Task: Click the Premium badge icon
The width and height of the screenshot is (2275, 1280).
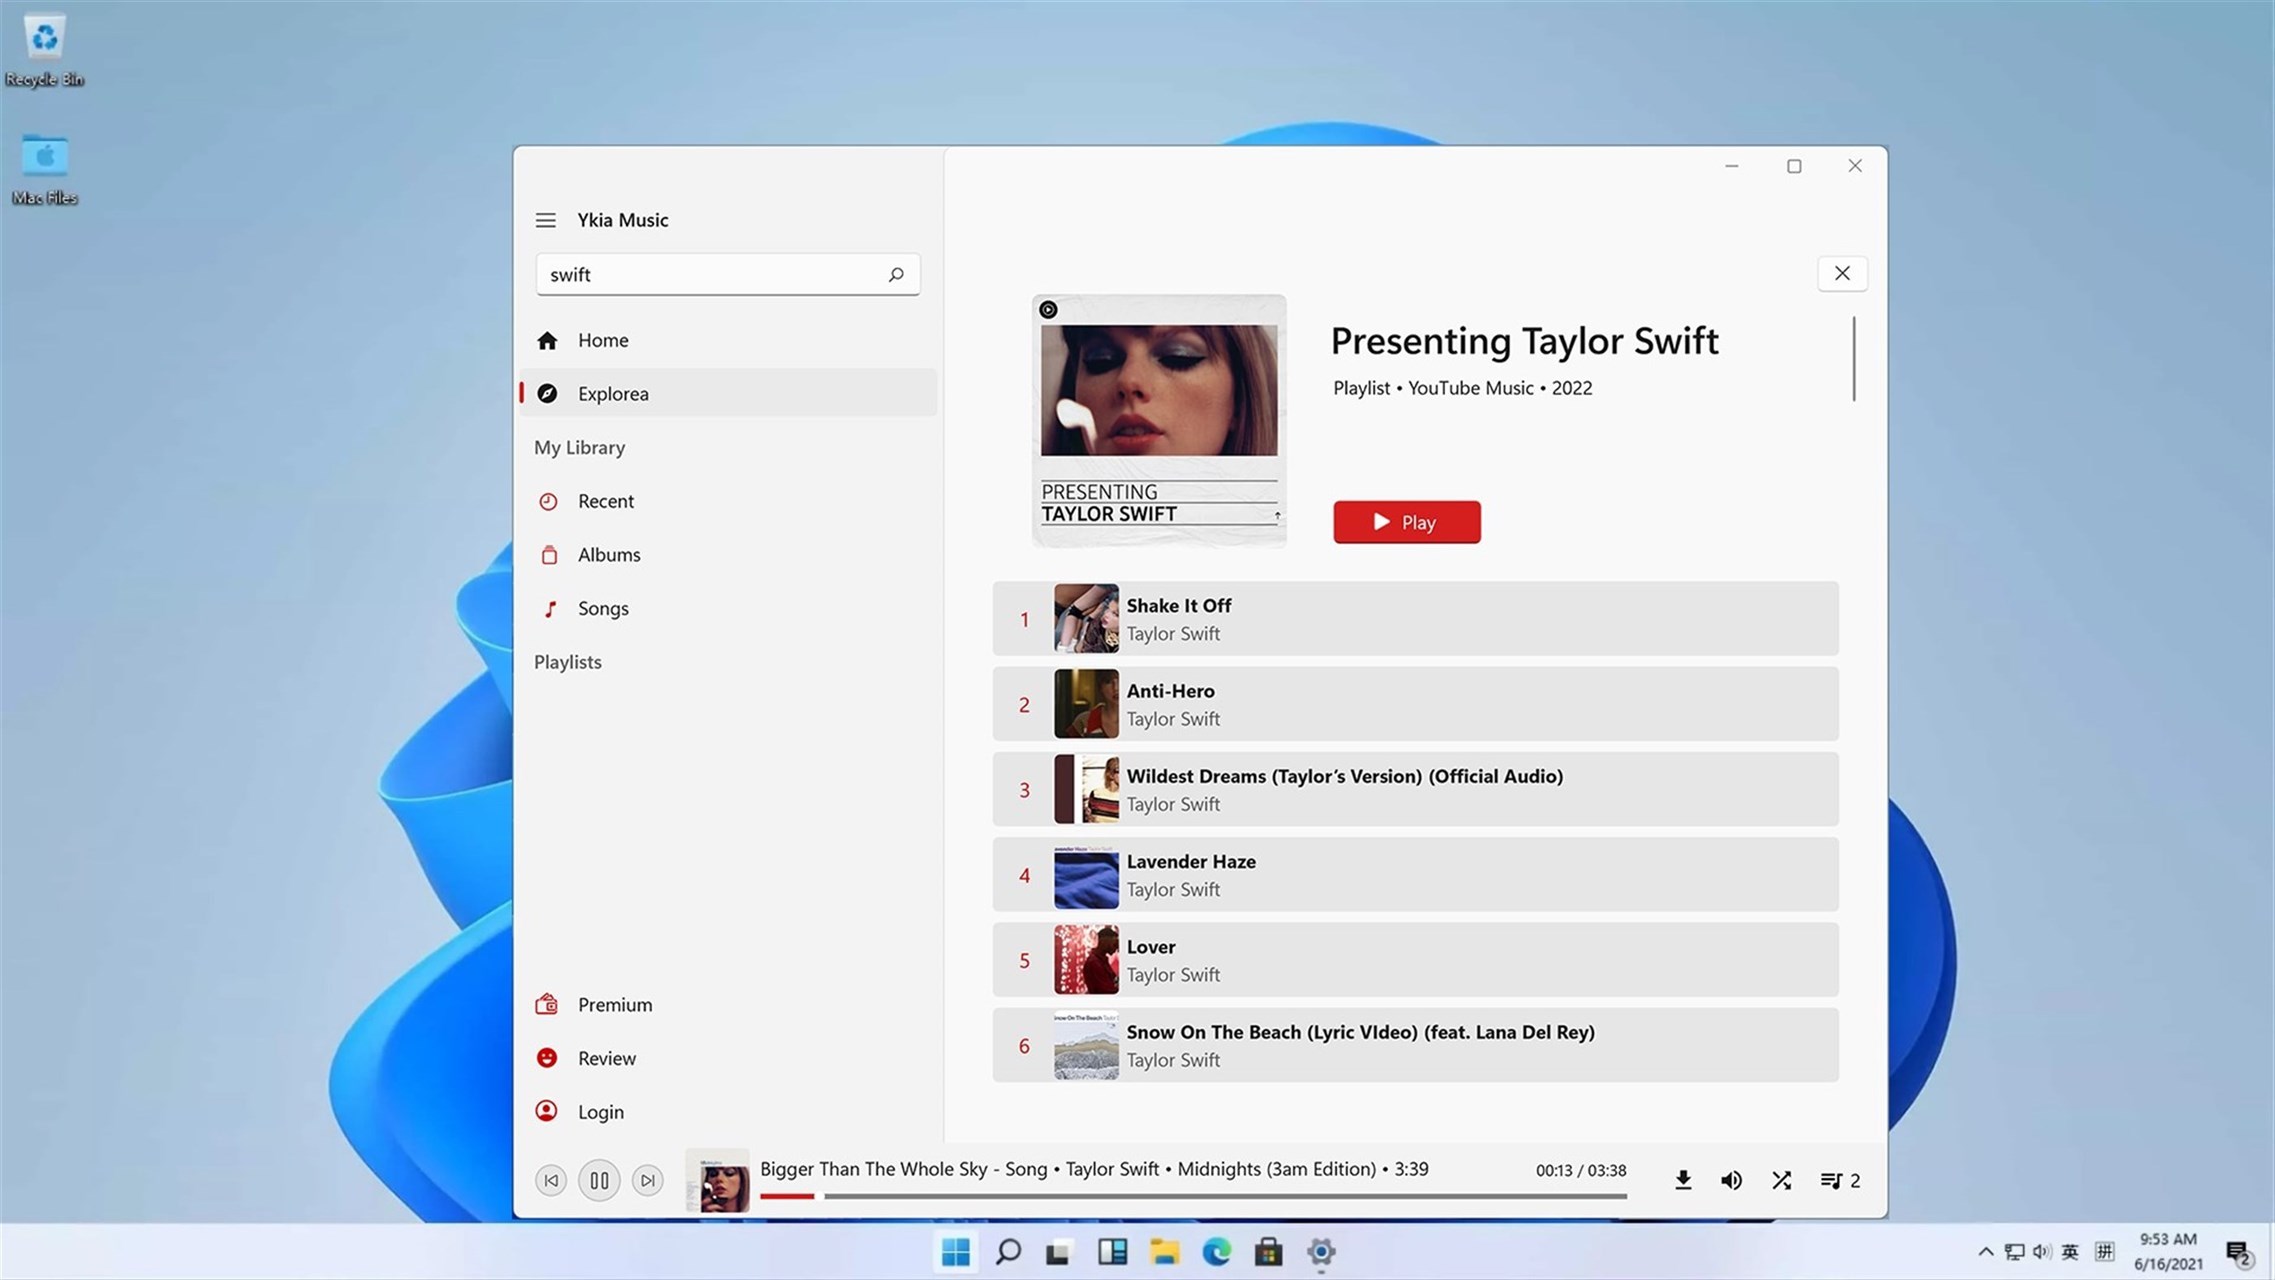Action: click(546, 1004)
